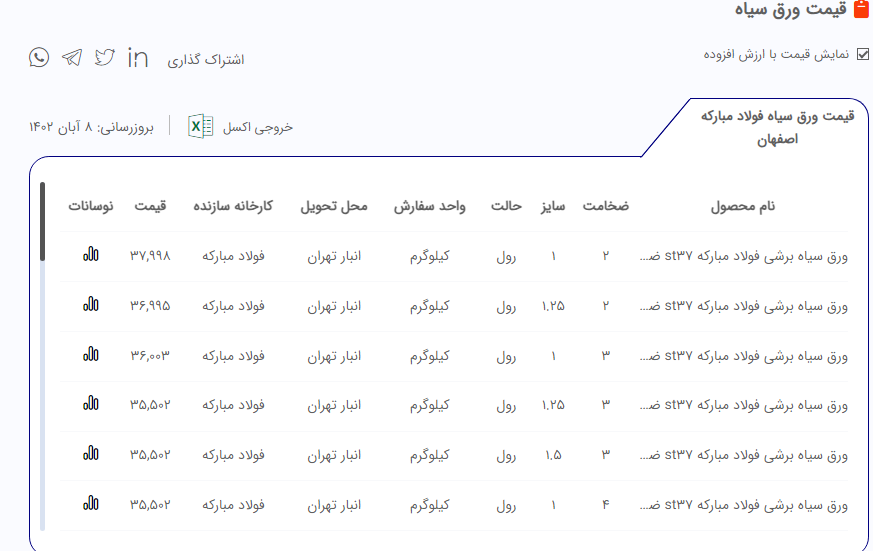The image size is (873, 551).
Task: Click خروجی اکسل export link
Action: [x=257, y=127]
